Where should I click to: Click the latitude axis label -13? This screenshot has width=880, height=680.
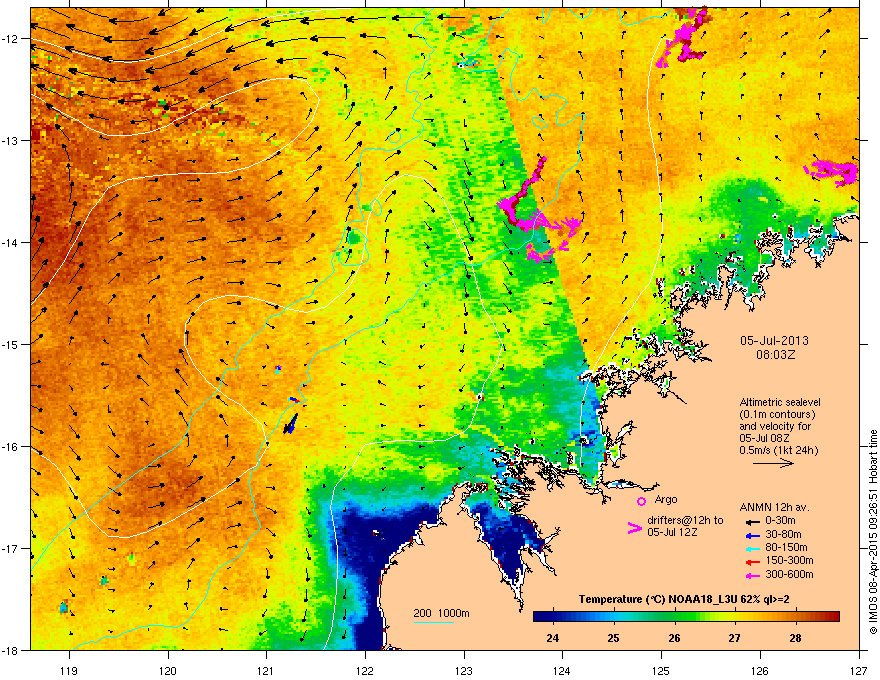pyautogui.click(x=11, y=140)
